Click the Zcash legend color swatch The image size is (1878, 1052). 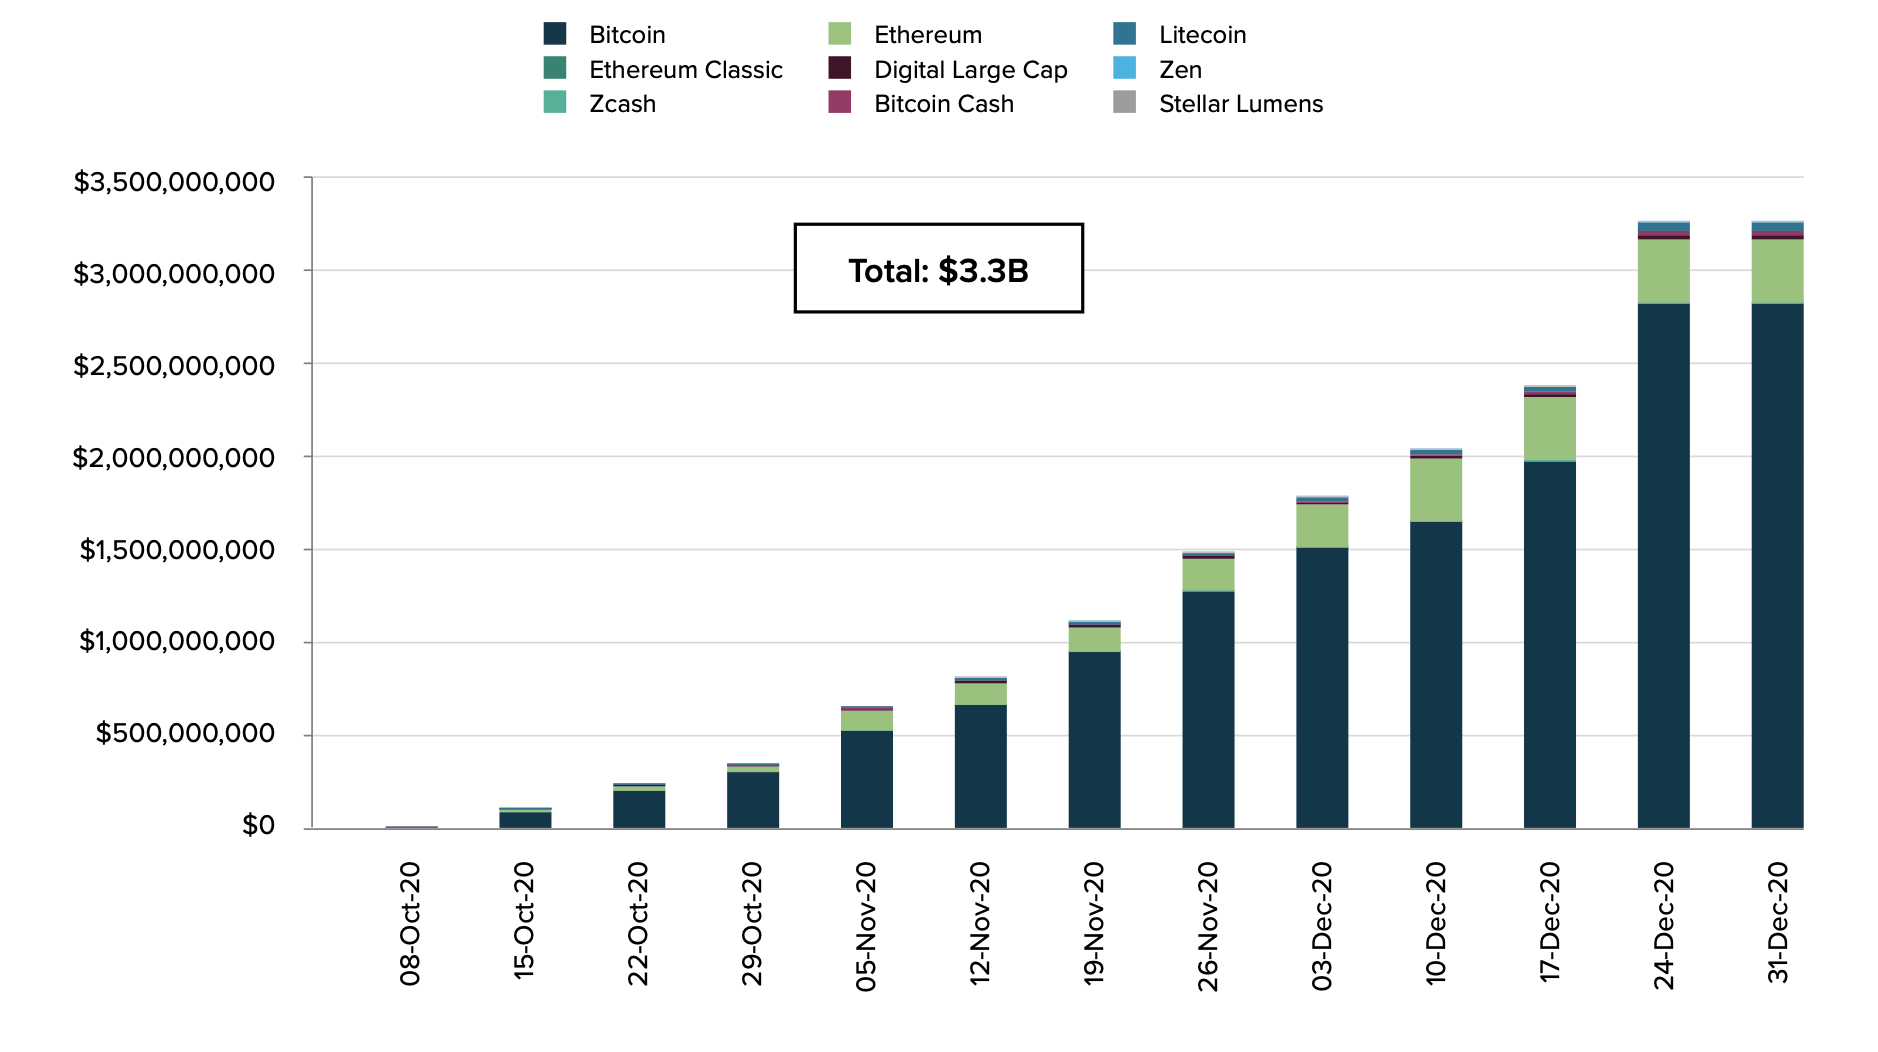click(555, 102)
